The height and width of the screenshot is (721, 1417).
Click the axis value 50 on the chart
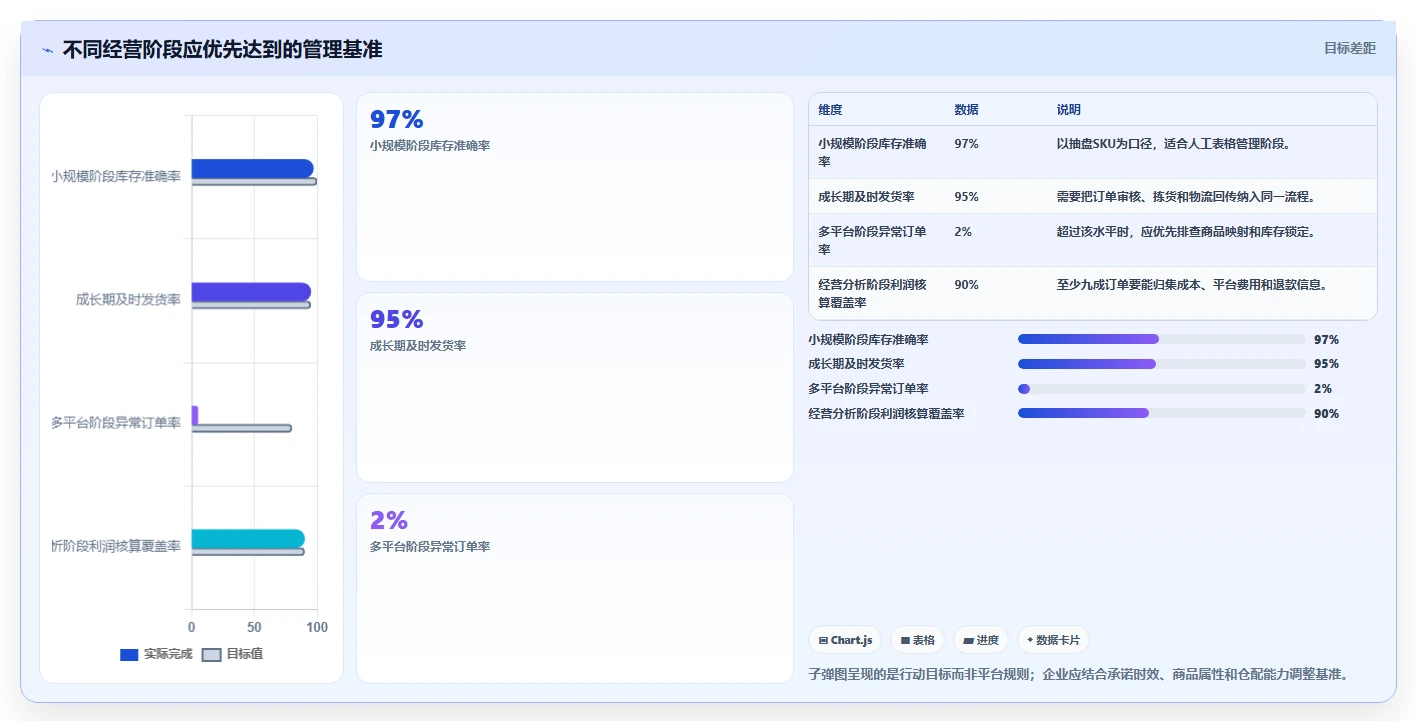[254, 627]
